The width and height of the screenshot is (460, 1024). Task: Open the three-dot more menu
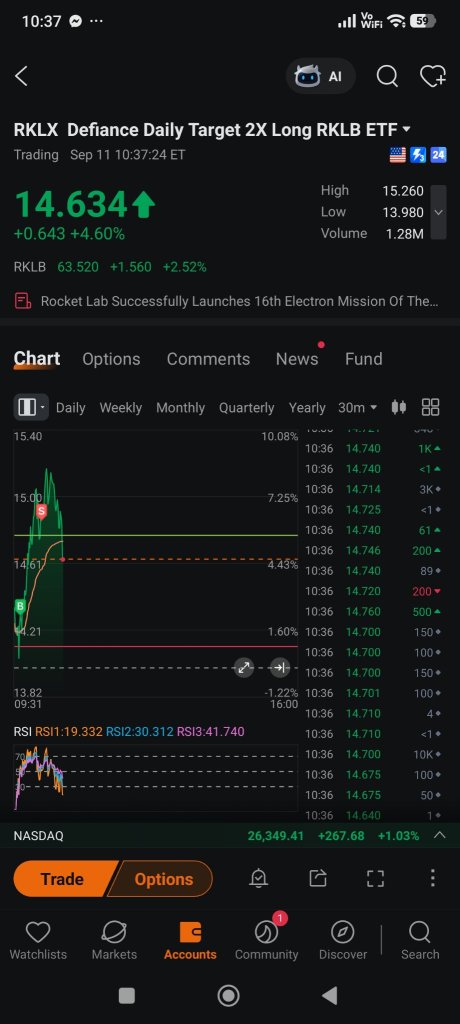click(x=432, y=878)
